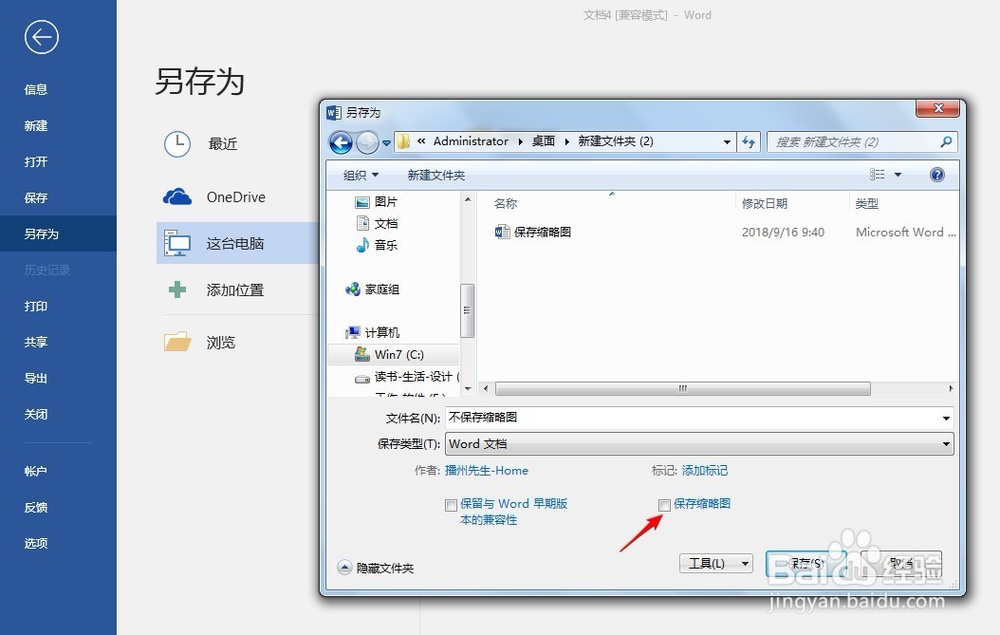This screenshot has width=1000, height=635.
Task: Click the refresh icon beside the address bar
Action: [x=749, y=142]
